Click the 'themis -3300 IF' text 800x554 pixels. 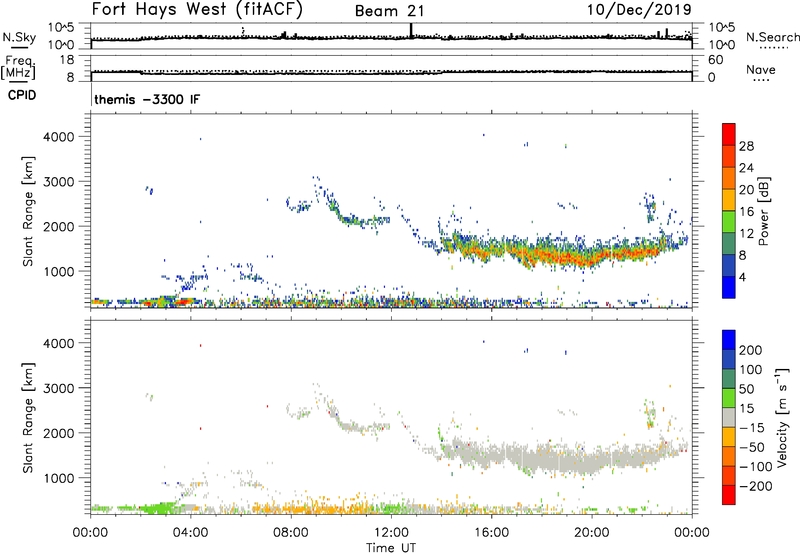pyautogui.click(x=147, y=99)
